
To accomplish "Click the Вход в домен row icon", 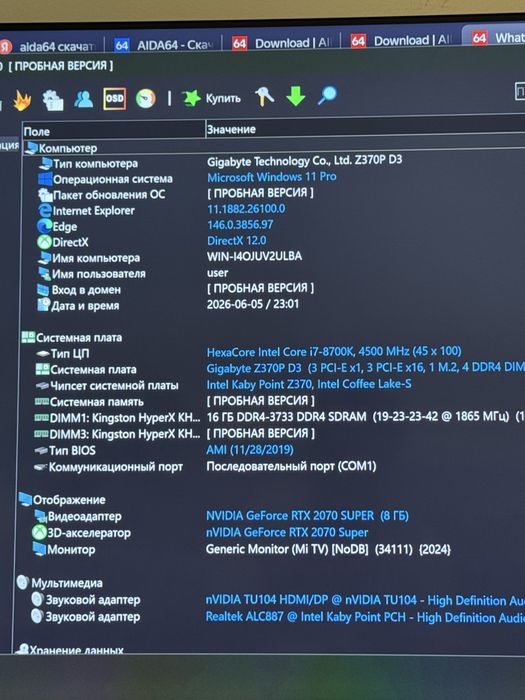I will click(x=43, y=289).
